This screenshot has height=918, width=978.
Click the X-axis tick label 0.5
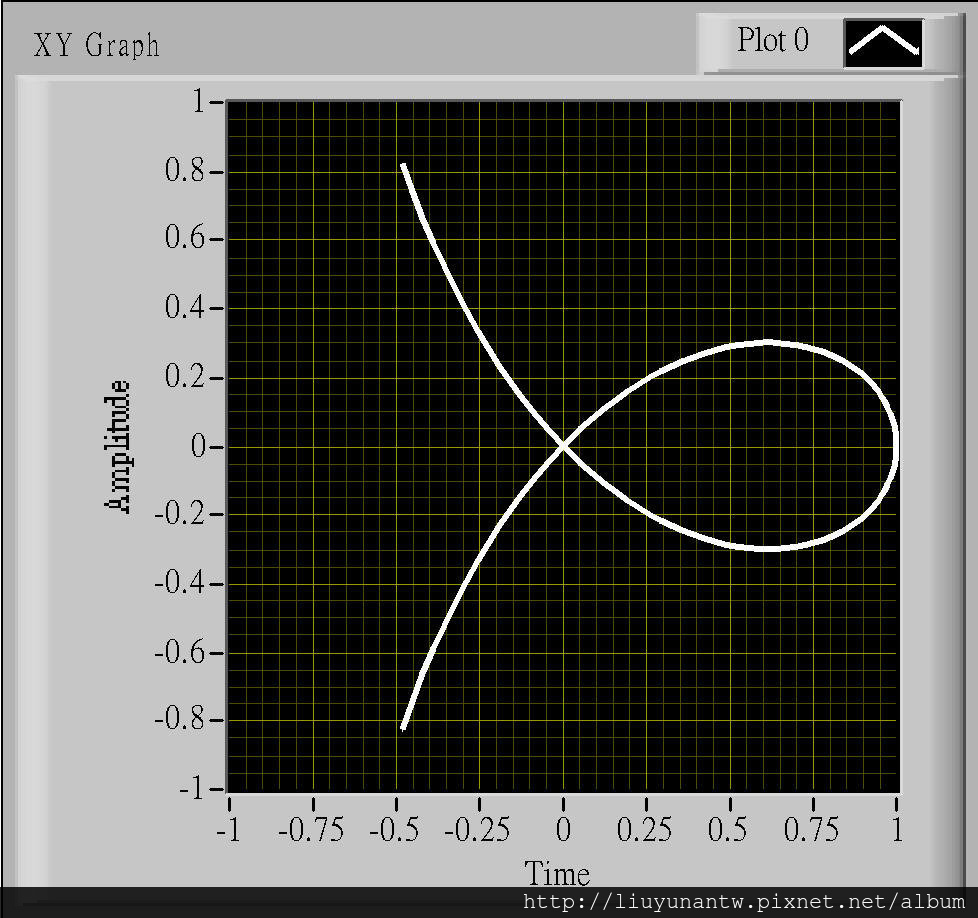pyautogui.click(x=727, y=829)
